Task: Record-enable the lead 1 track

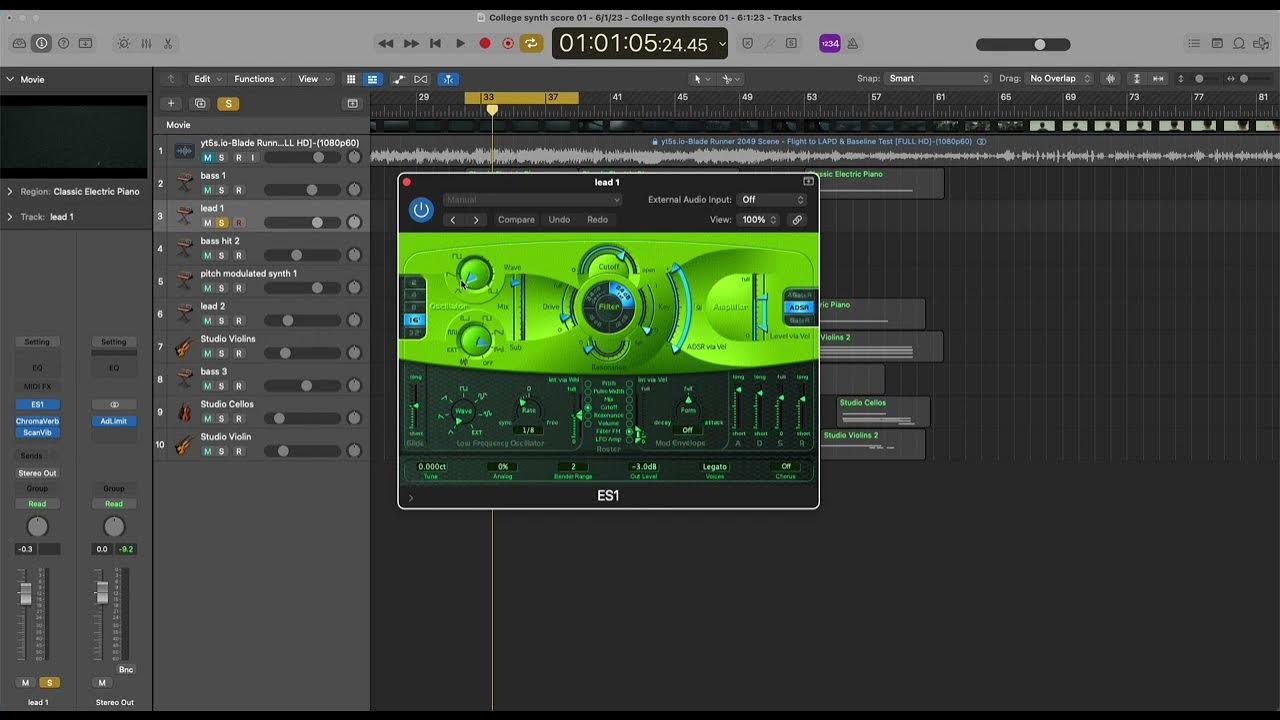Action: click(238, 223)
